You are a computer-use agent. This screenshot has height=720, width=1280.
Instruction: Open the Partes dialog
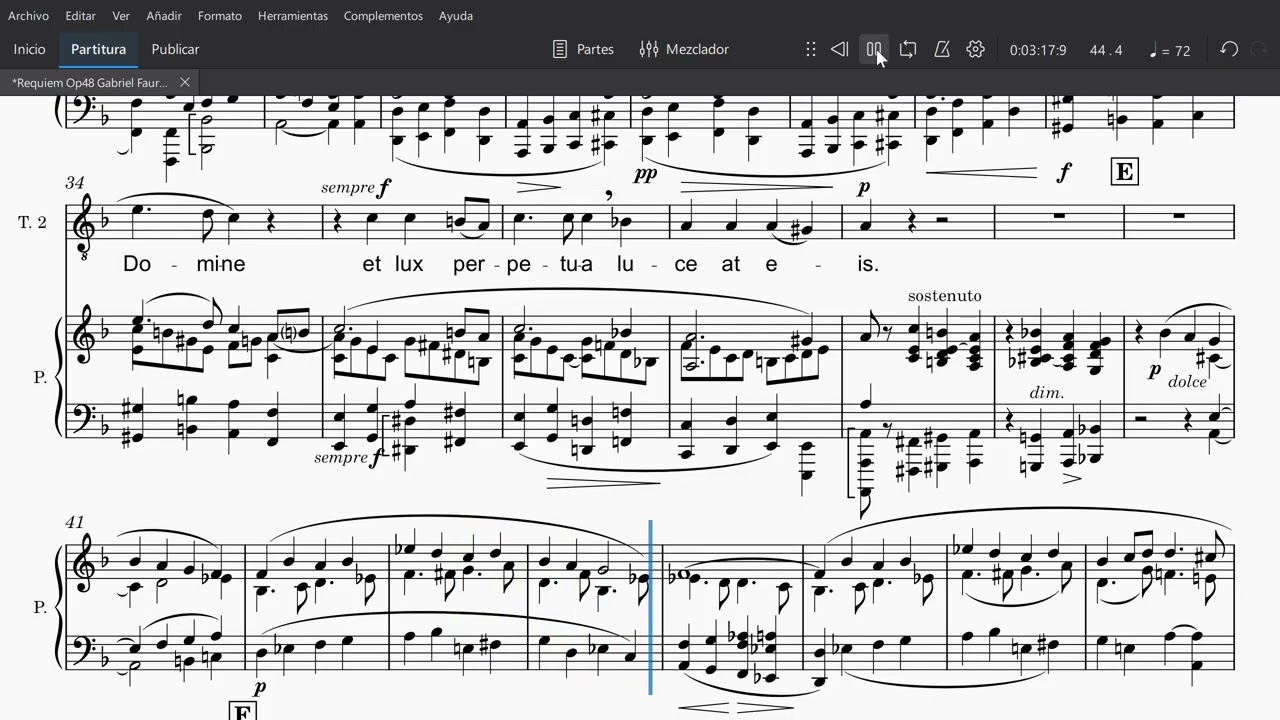point(583,49)
